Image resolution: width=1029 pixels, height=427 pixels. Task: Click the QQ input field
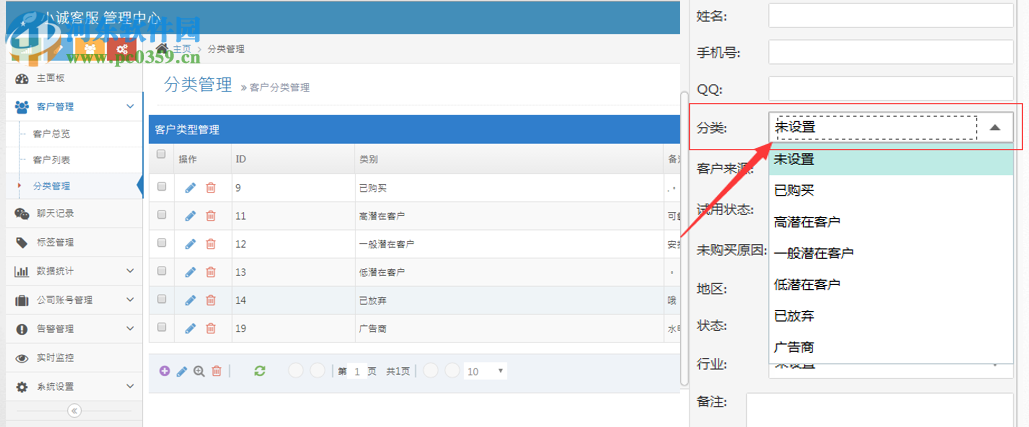point(891,89)
